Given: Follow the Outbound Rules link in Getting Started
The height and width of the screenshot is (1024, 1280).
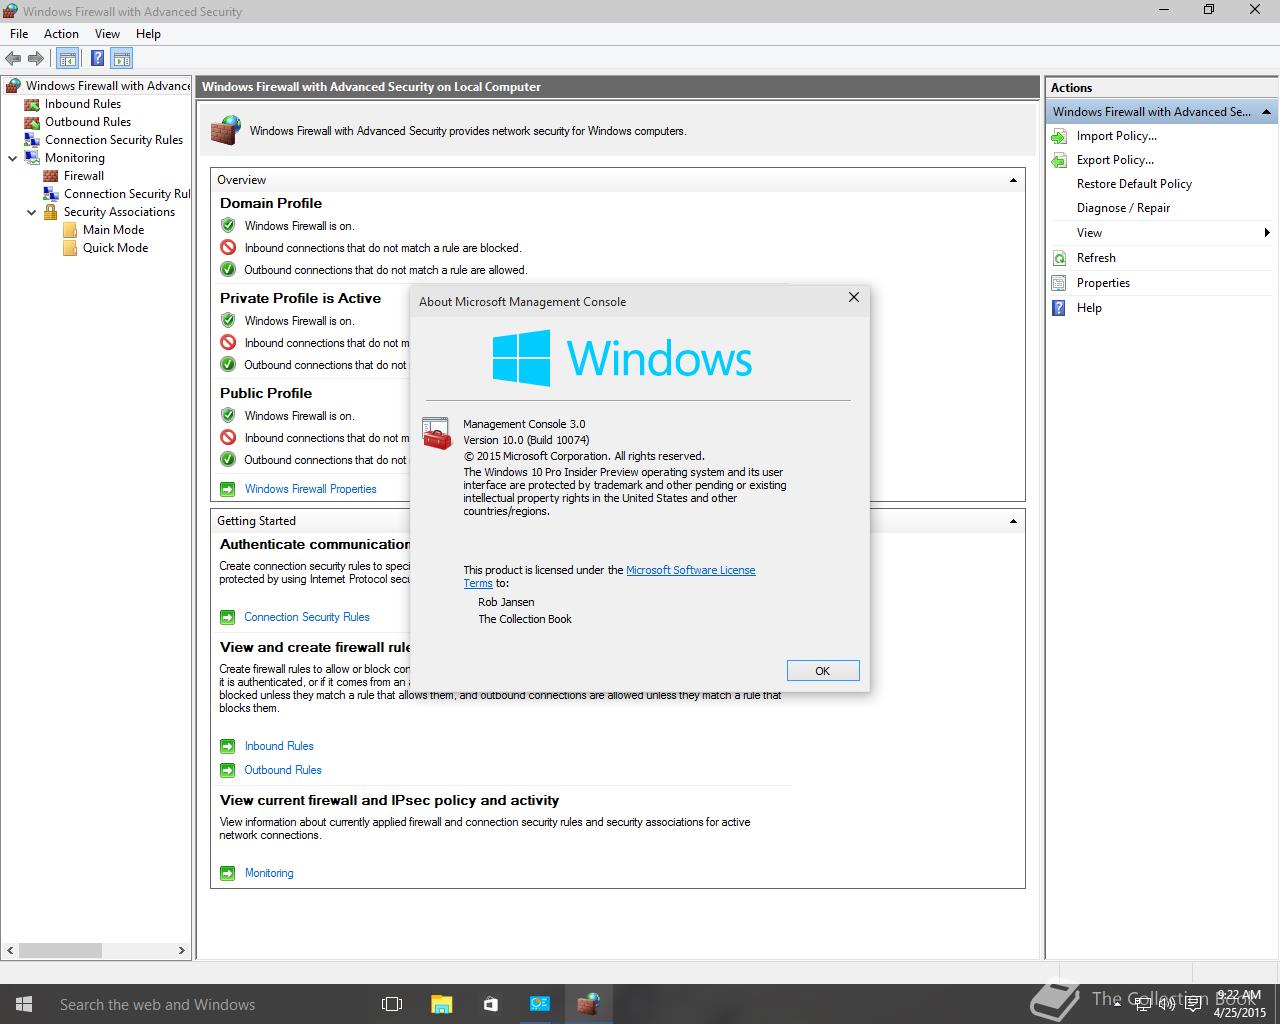Looking at the screenshot, I should click(283, 770).
